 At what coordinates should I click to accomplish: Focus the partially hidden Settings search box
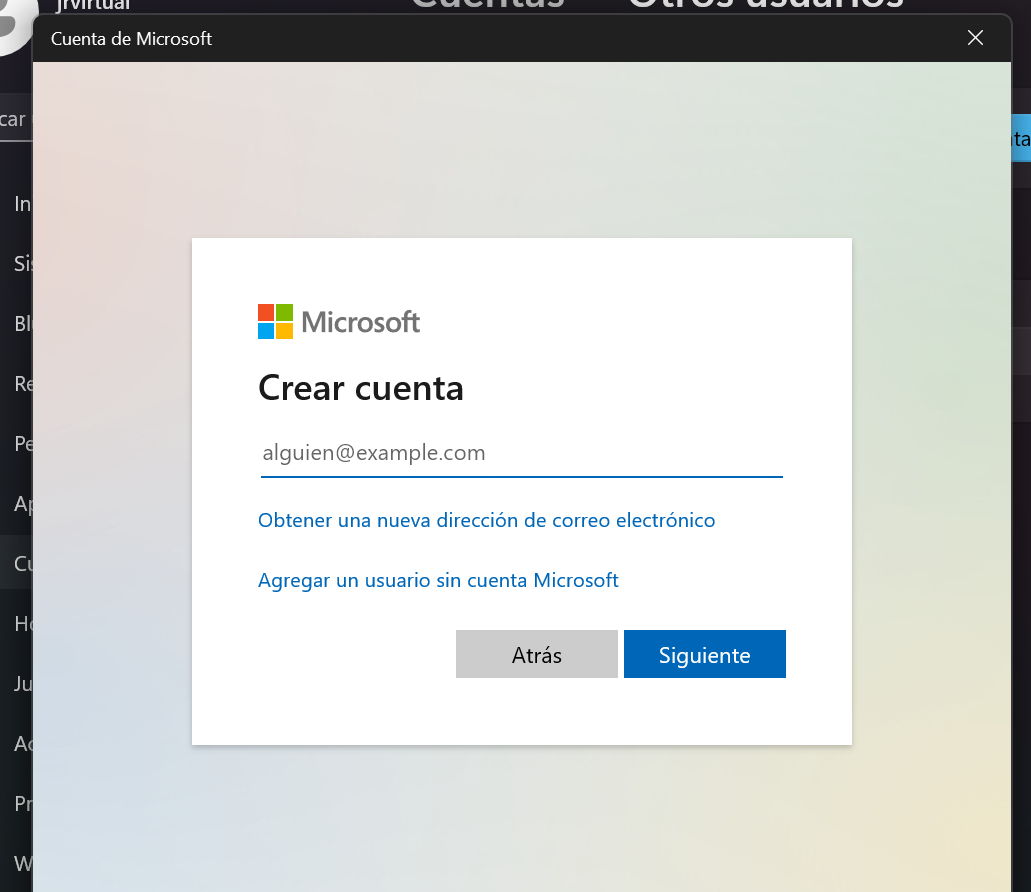point(15,120)
